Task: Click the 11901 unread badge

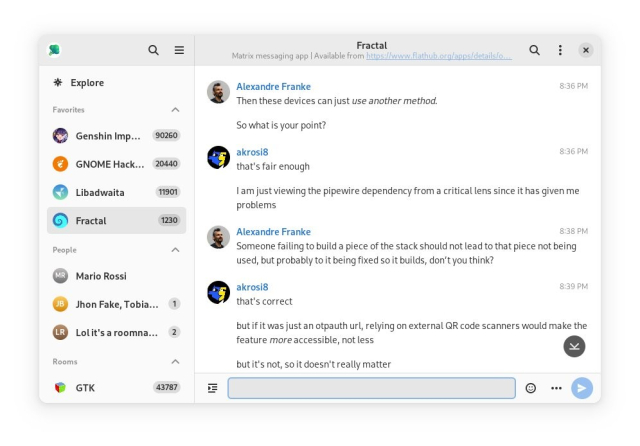Action: [x=168, y=192]
